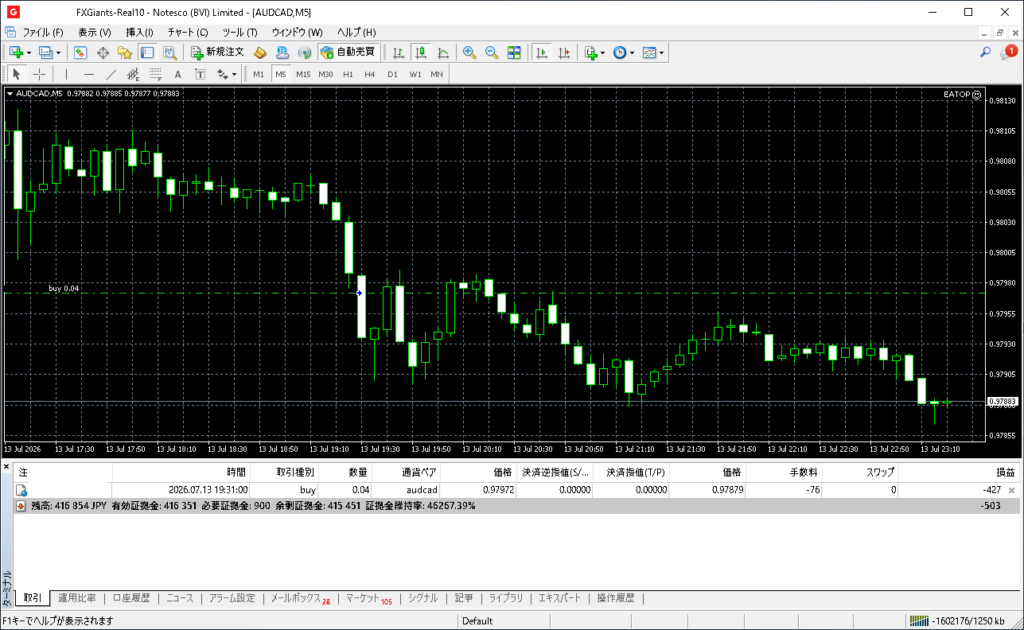
Task: Pick the trendline drawing tool
Action: [x=111, y=74]
